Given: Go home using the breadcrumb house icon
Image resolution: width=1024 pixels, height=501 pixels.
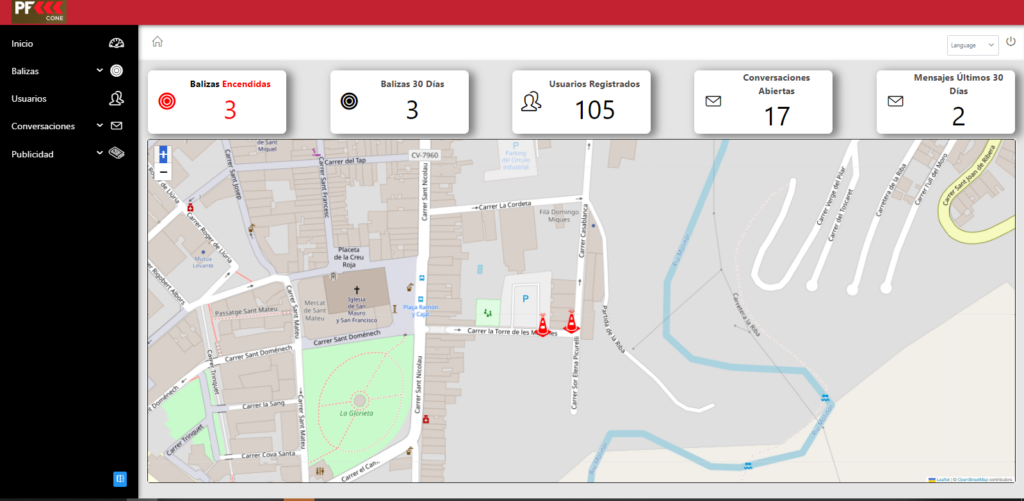Looking at the screenshot, I should [x=157, y=42].
